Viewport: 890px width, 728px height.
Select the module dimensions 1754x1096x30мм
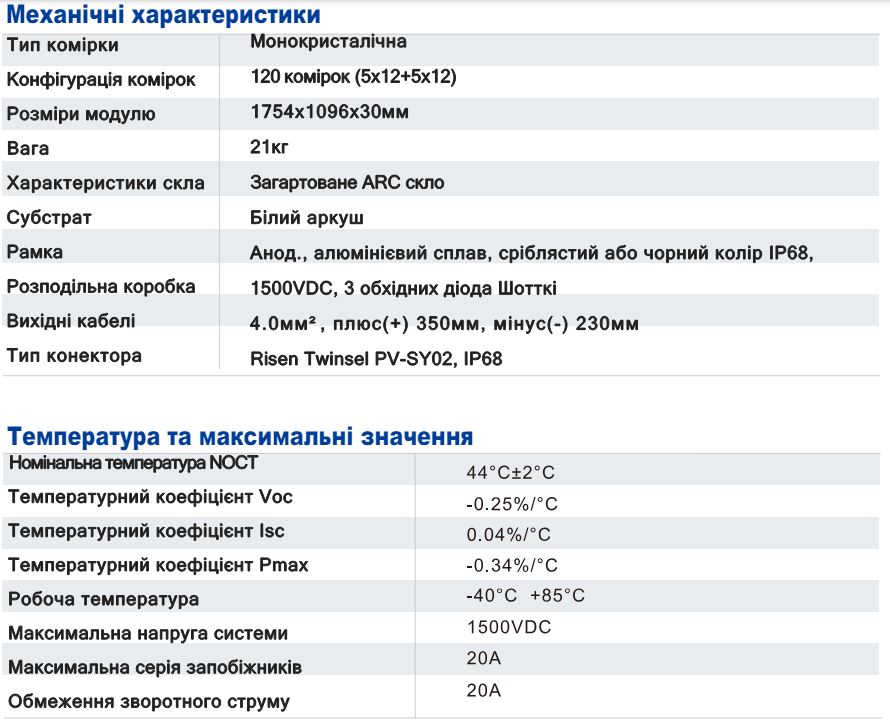tap(326, 112)
